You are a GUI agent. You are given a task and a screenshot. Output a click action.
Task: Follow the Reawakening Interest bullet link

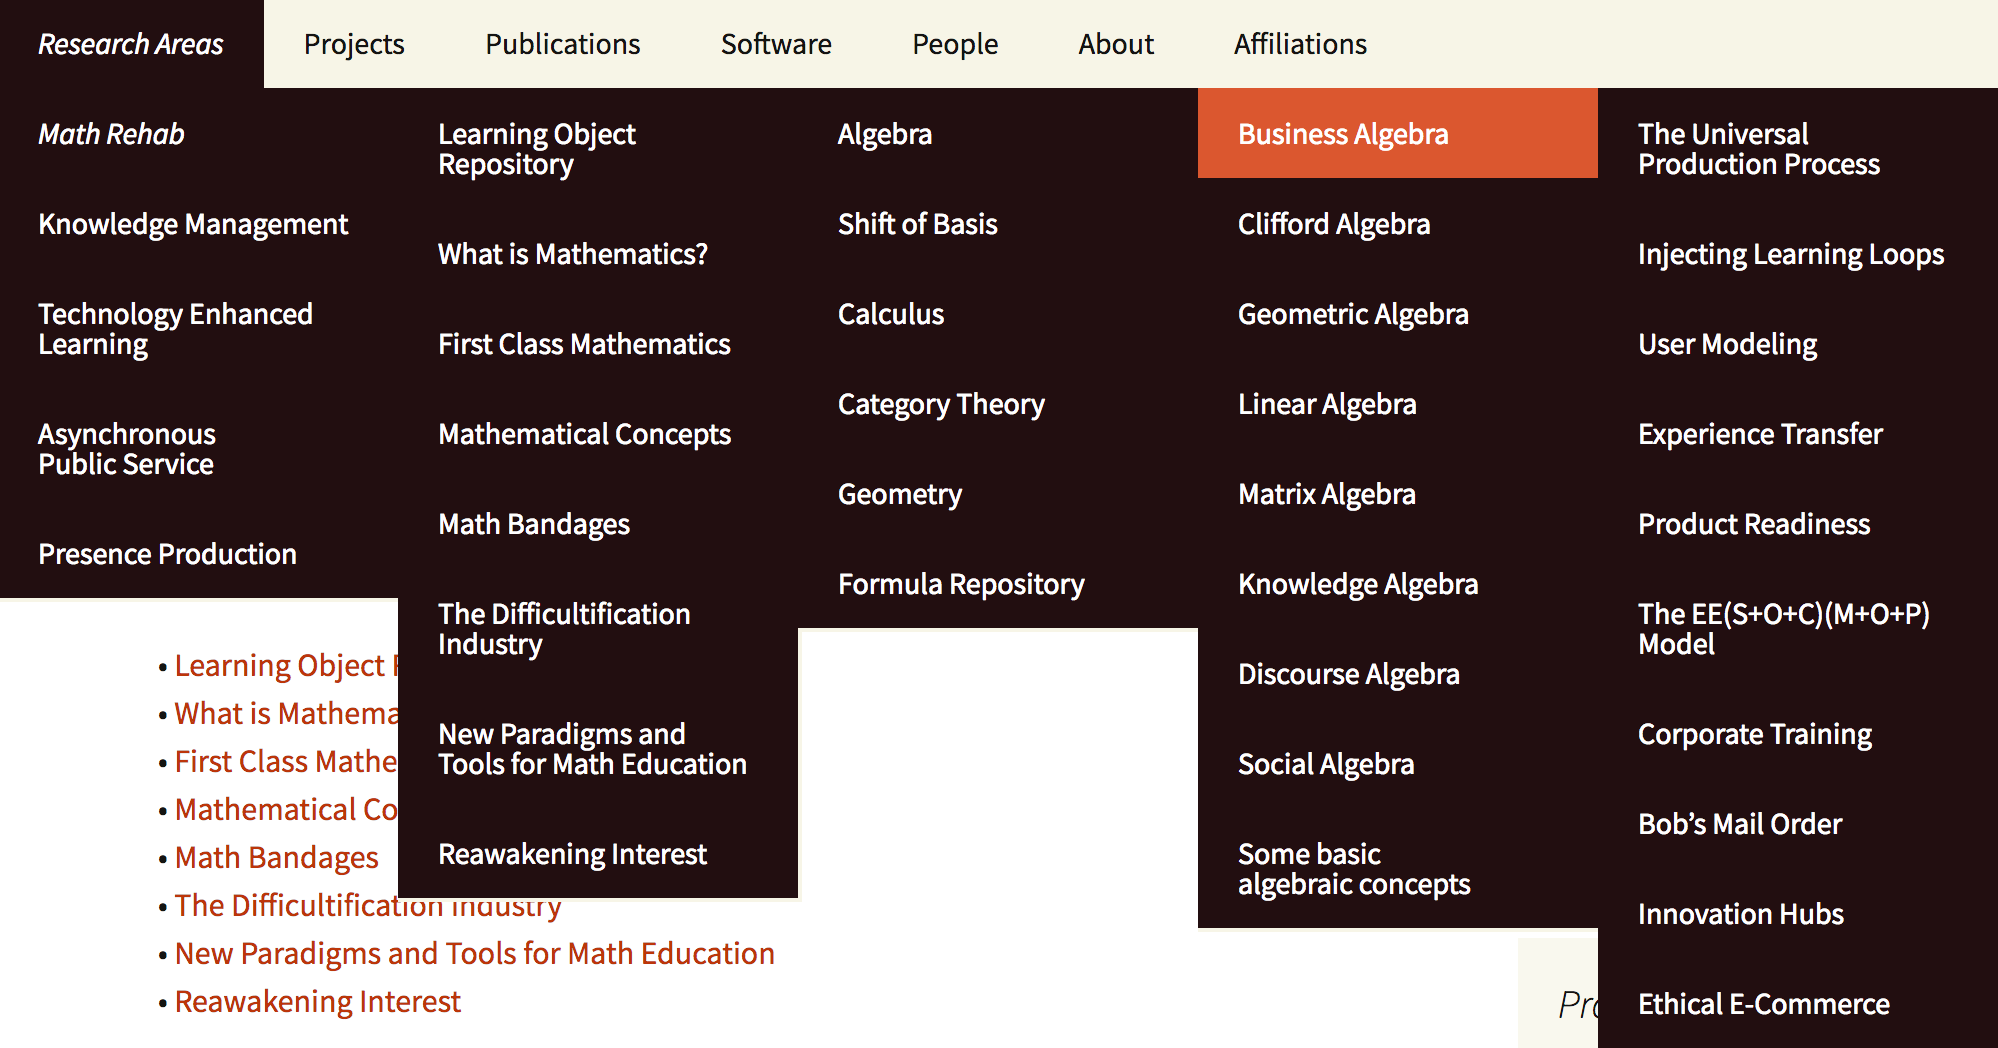pos(317,1001)
